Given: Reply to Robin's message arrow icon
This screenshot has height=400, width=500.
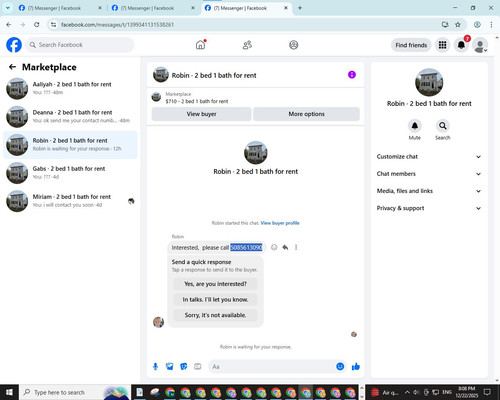Looking at the screenshot, I should [x=285, y=247].
